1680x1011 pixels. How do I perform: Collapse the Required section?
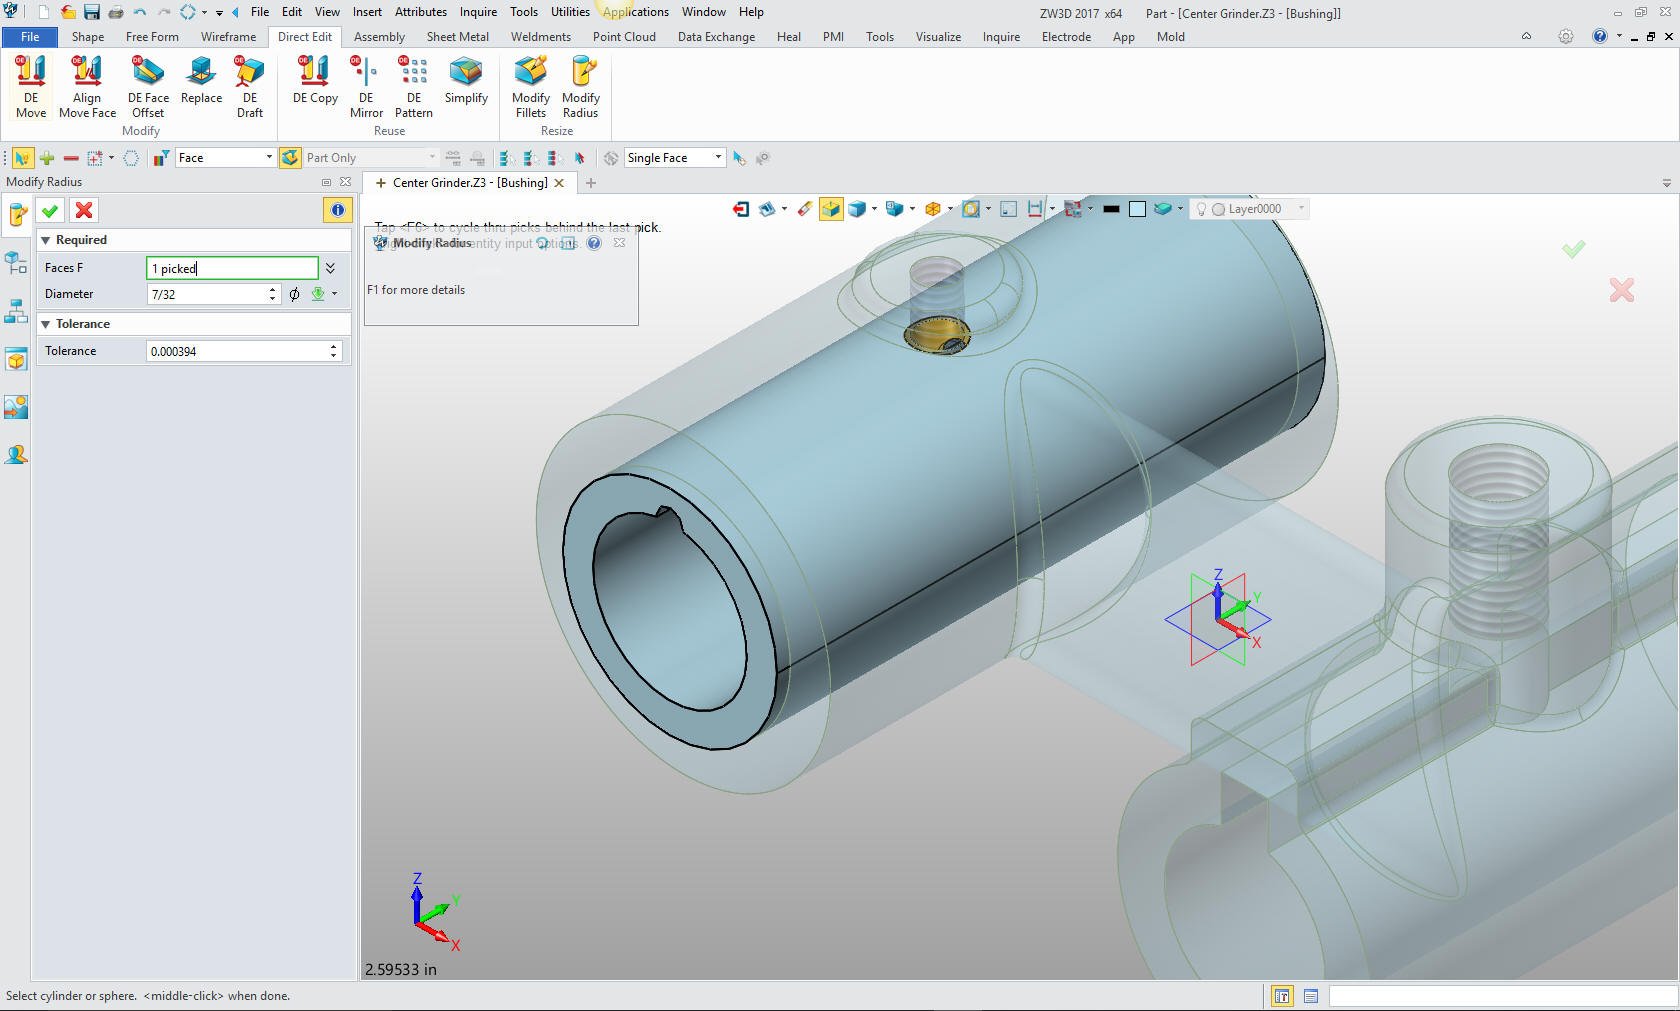coord(45,240)
